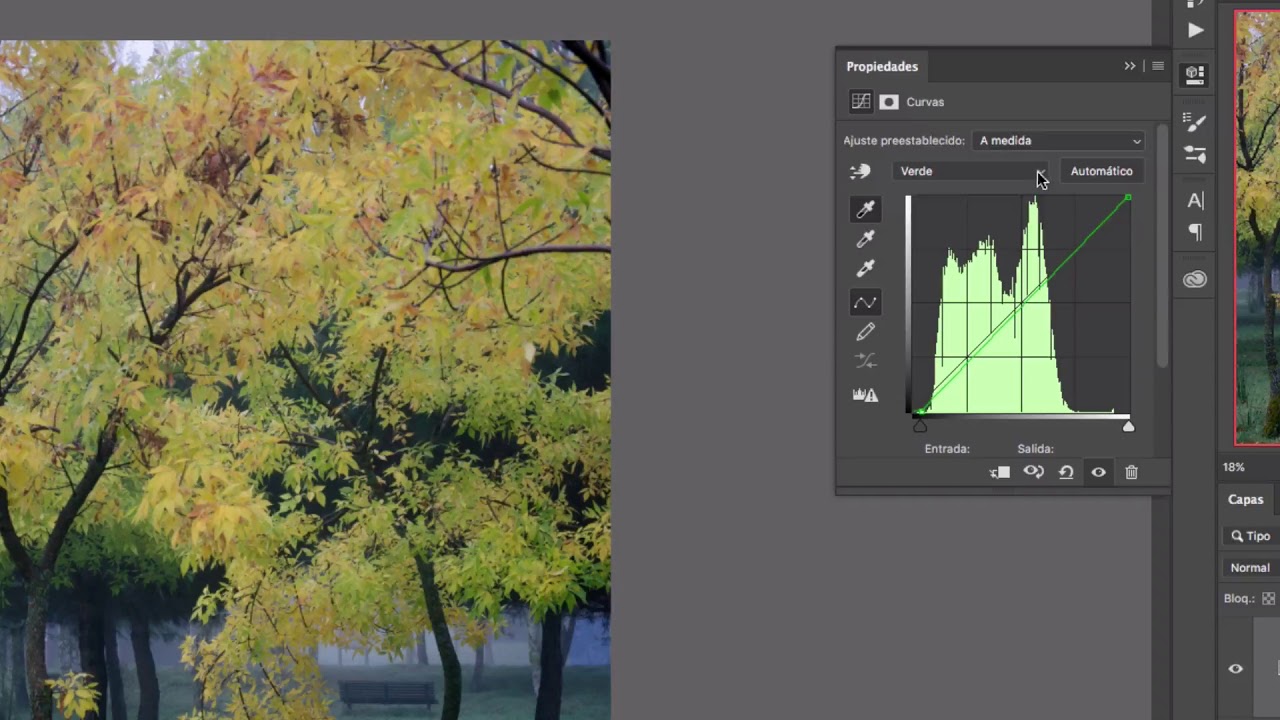This screenshot has height=720, width=1280.
Task: Click the smooth curve values icon
Action: coord(865,361)
